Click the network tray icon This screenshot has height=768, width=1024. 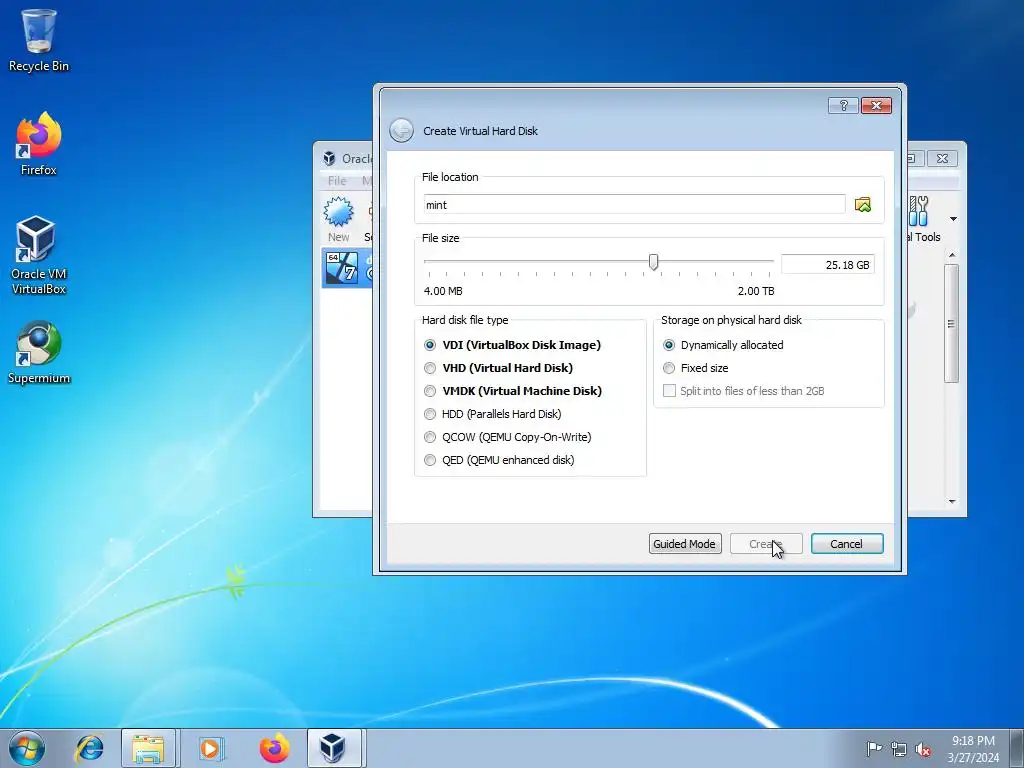point(899,749)
